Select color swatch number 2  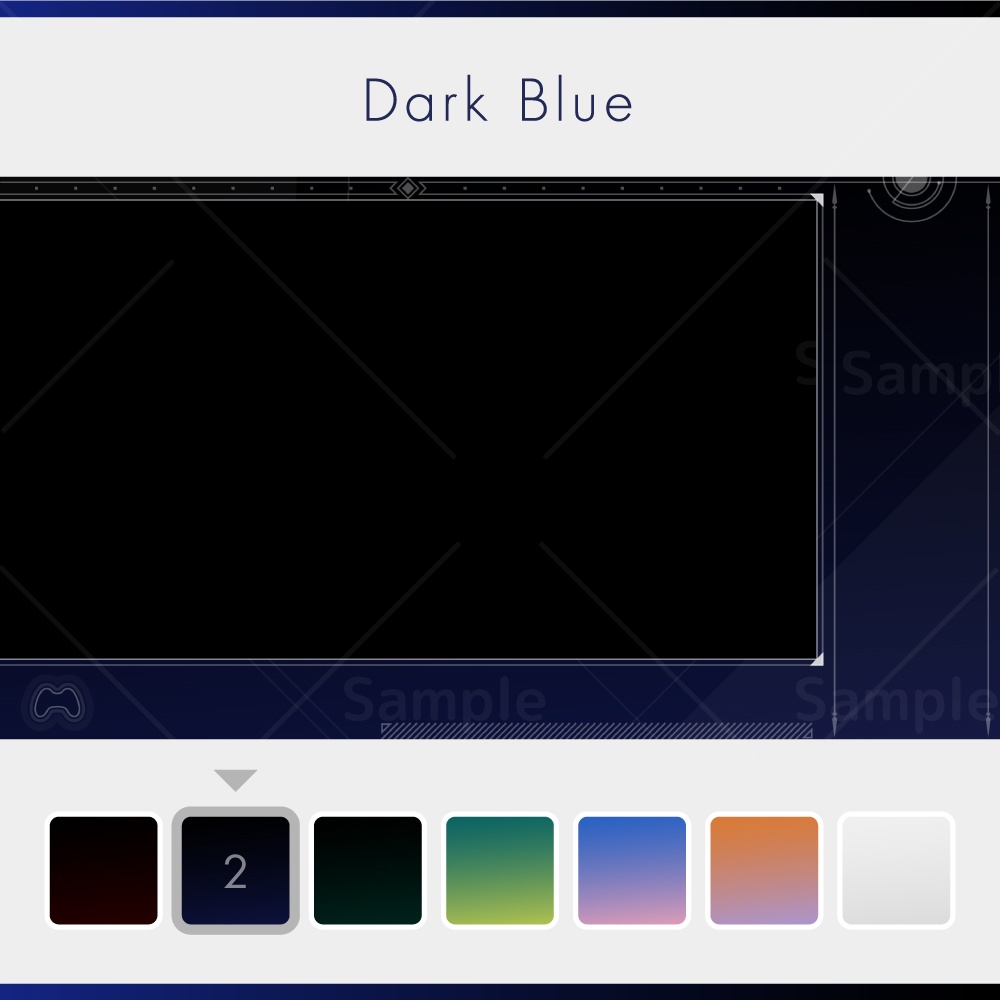tap(236, 870)
